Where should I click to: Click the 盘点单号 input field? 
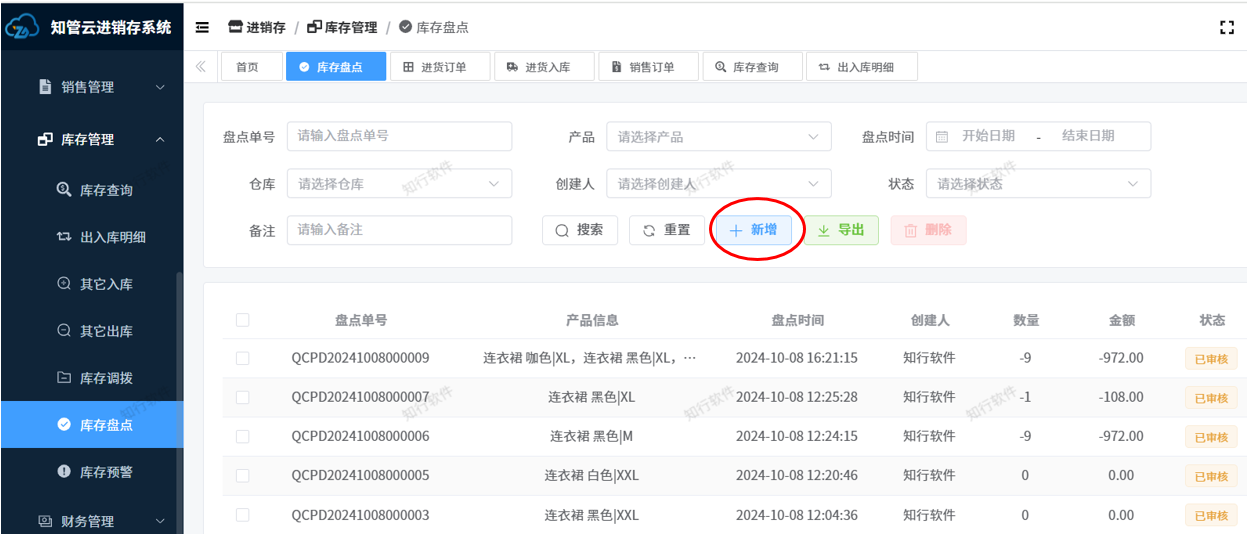399,136
